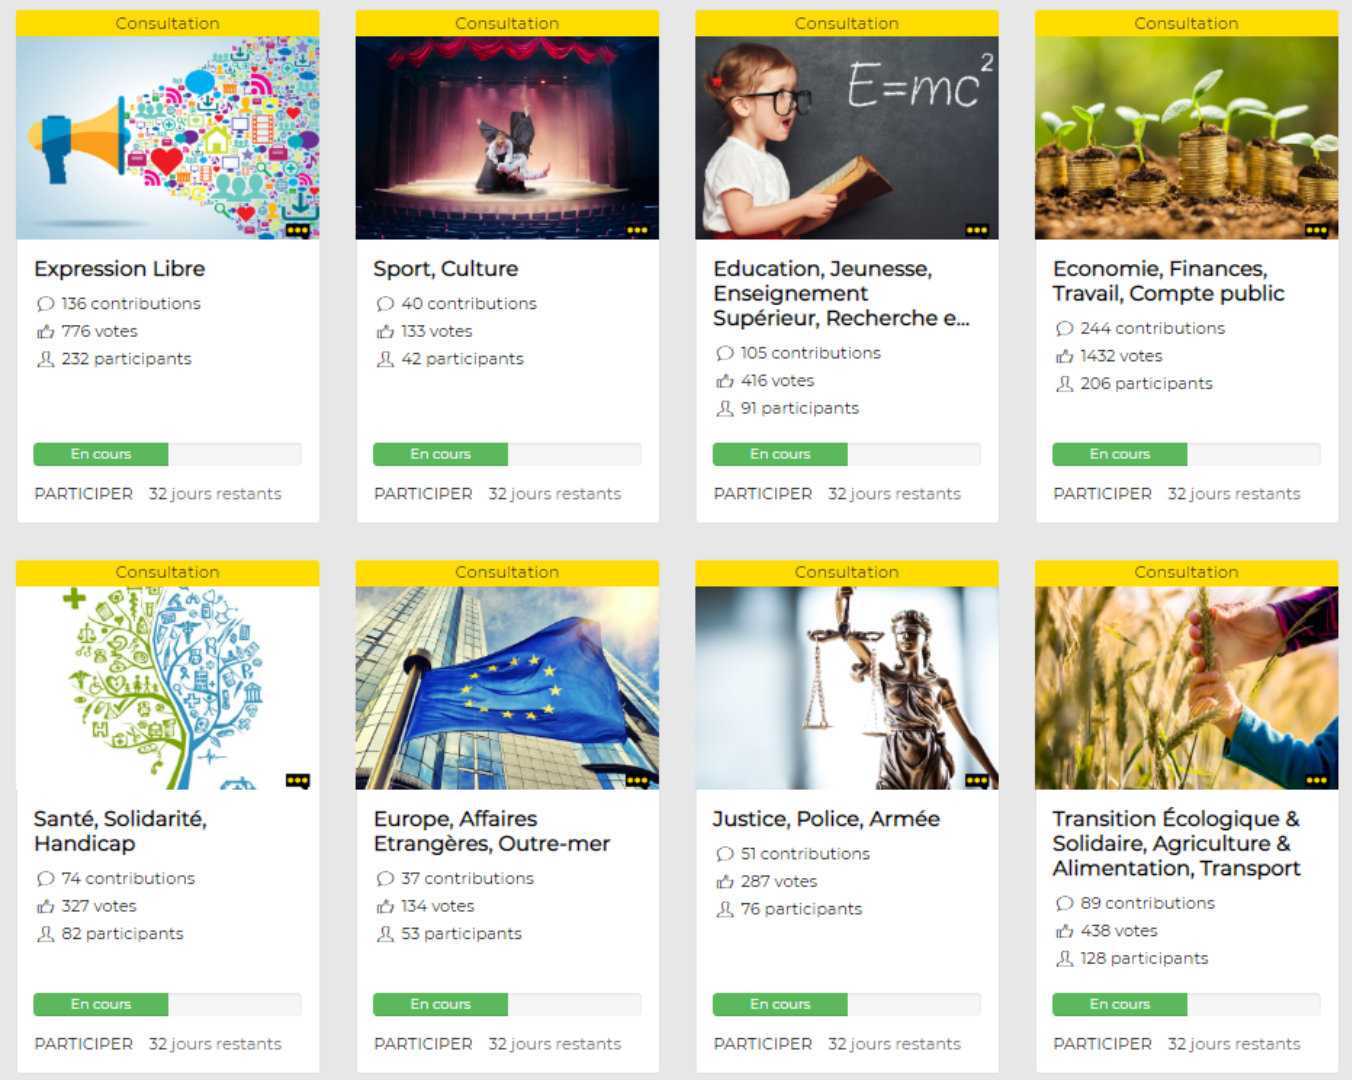This screenshot has height=1080, width=1352.
Task: Click person icon beside 128 participants
Action: (1065, 958)
